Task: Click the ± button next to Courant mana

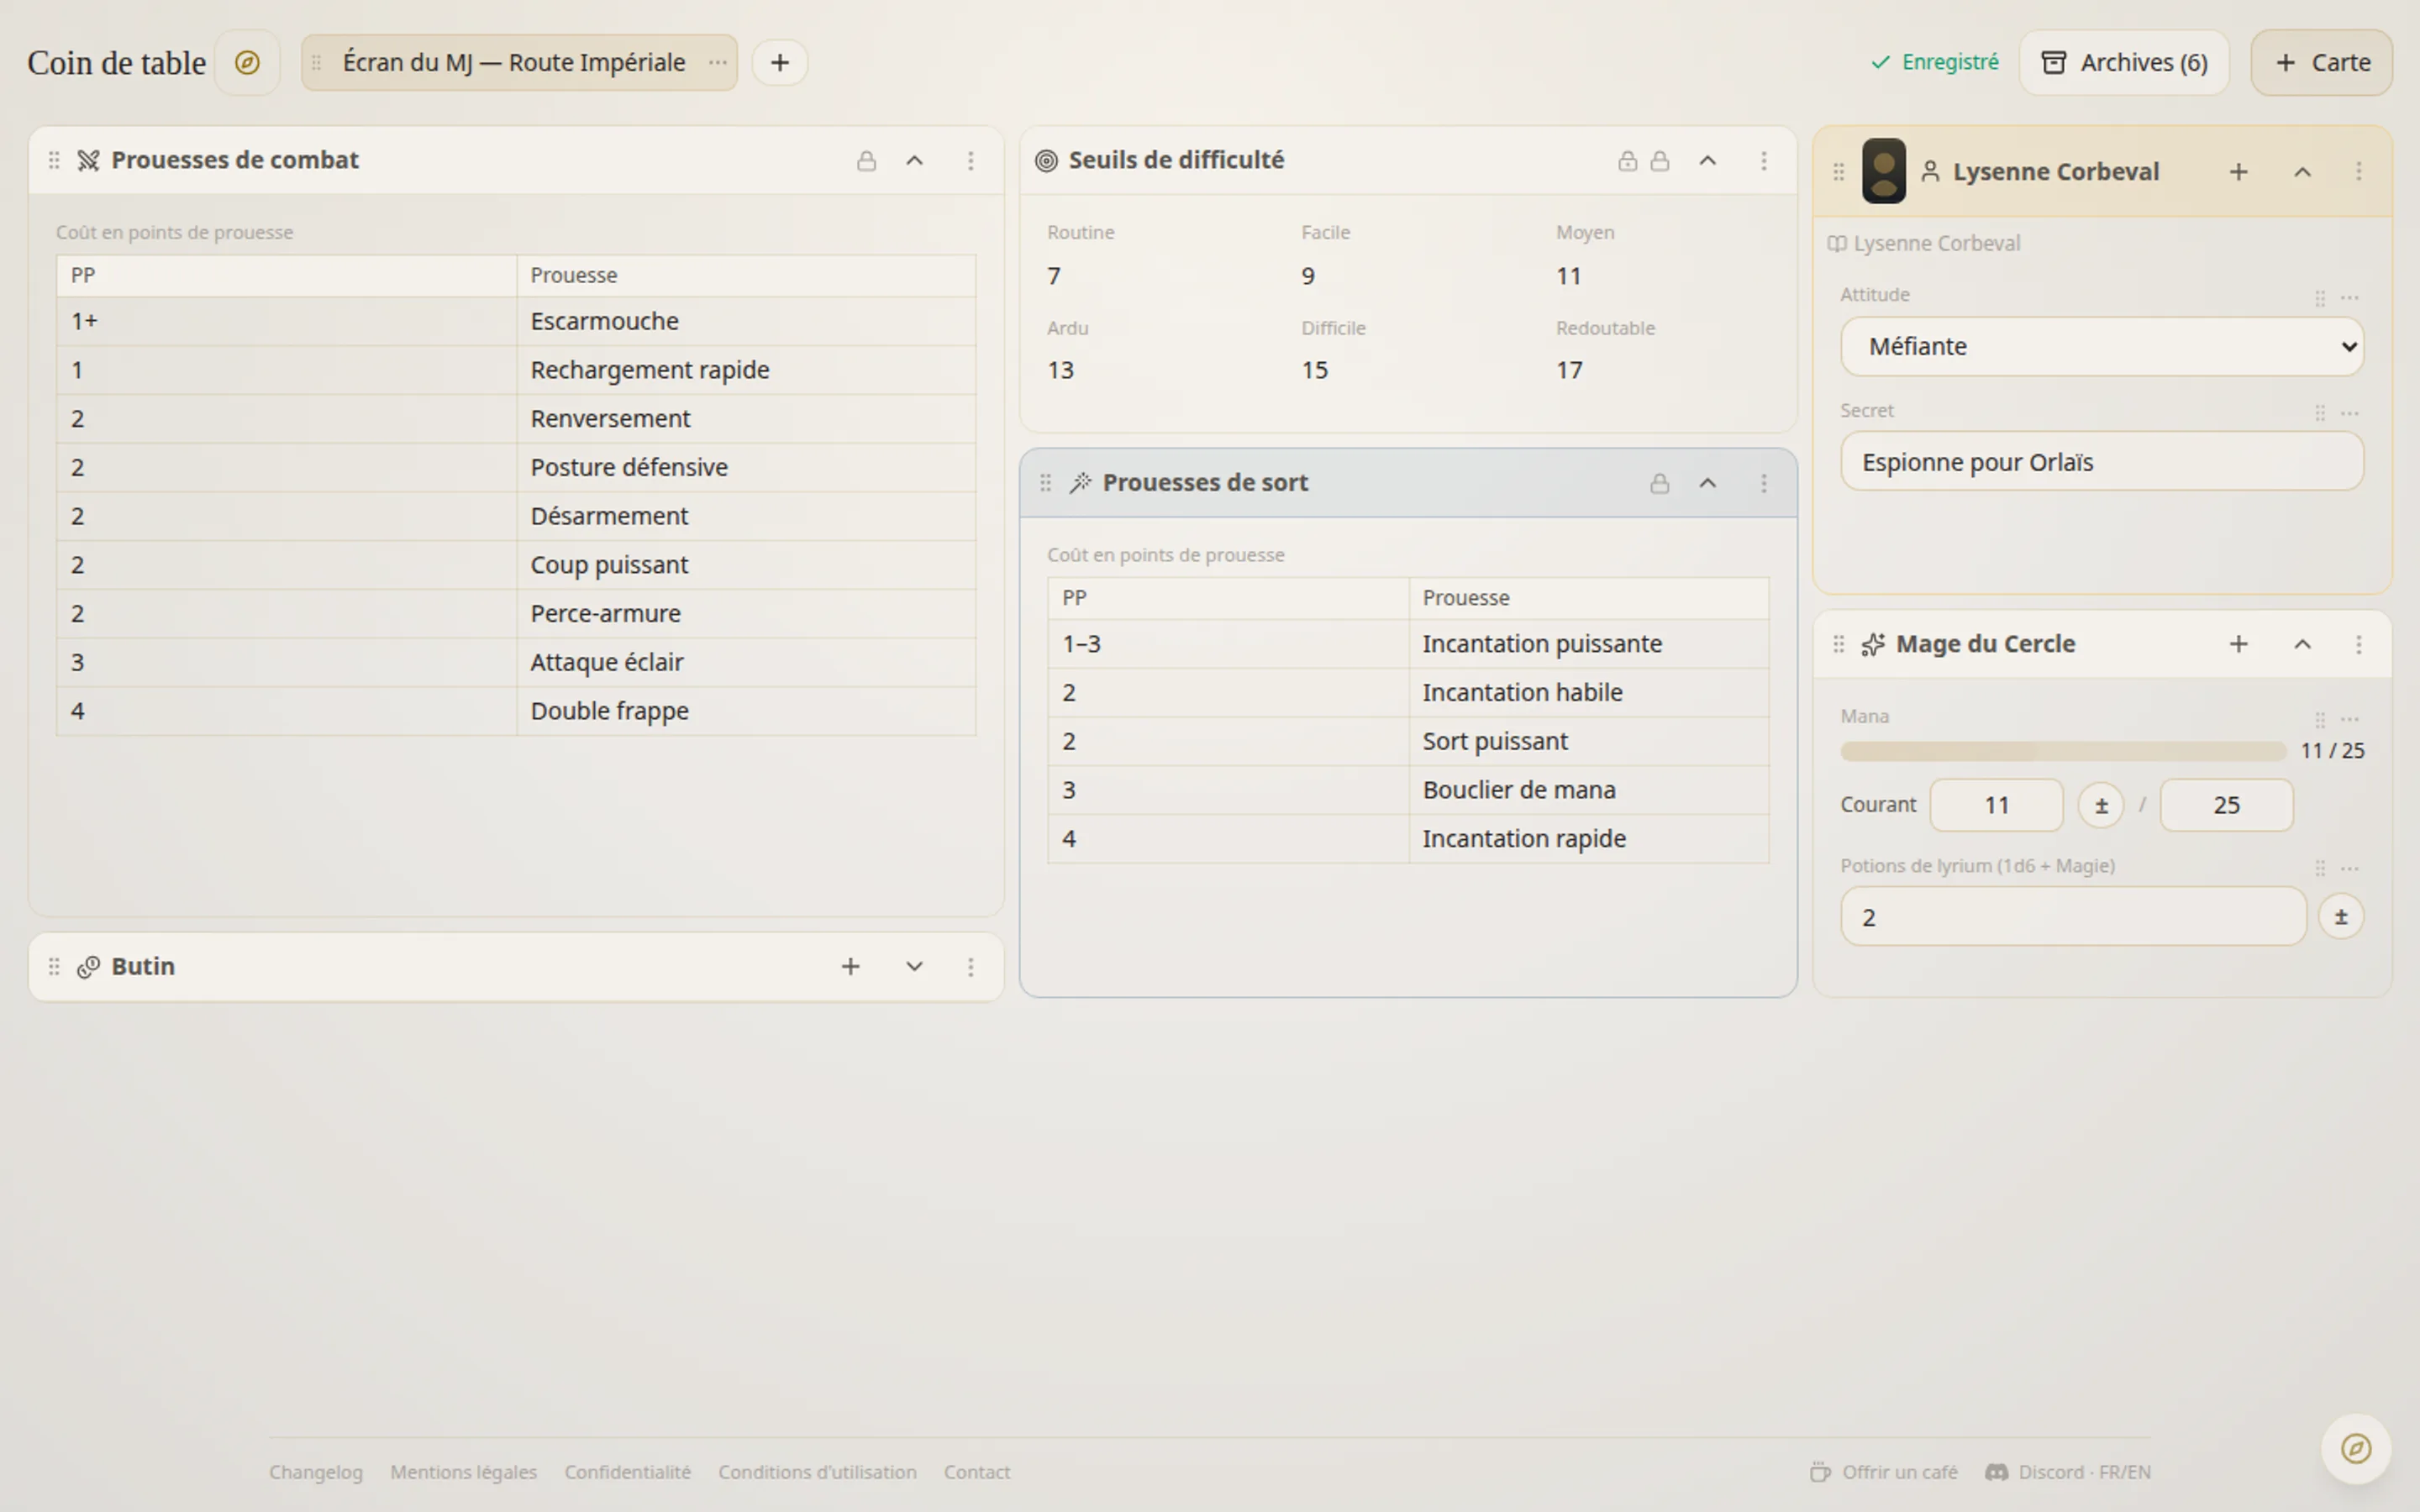Action: pyautogui.click(x=2101, y=806)
